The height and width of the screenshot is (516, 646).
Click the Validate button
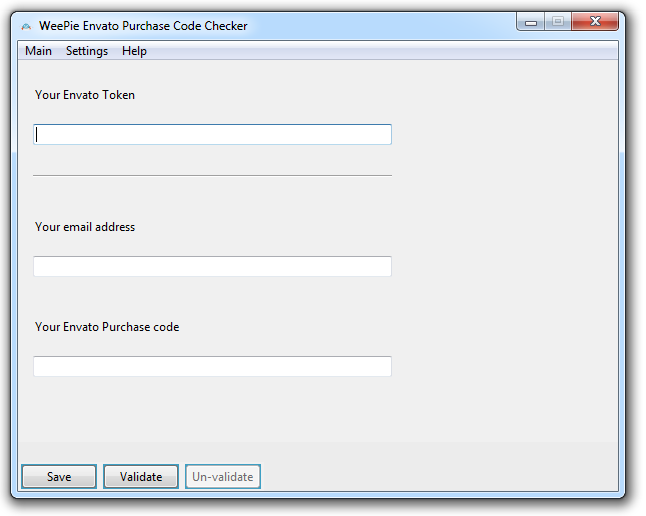click(x=141, y=476)
